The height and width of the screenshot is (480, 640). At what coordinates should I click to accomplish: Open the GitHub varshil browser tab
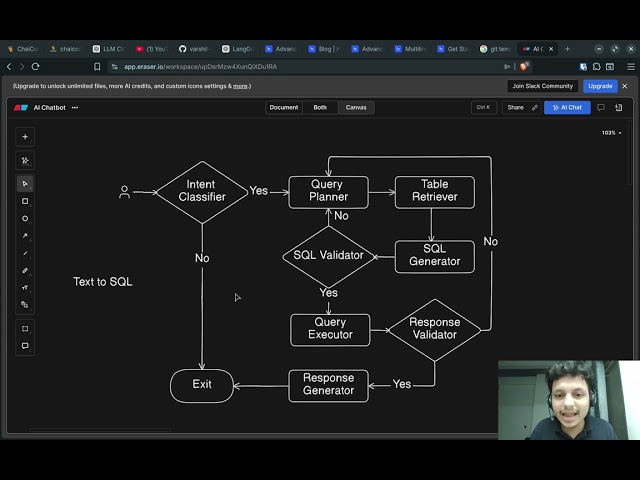tap(195, 49)
